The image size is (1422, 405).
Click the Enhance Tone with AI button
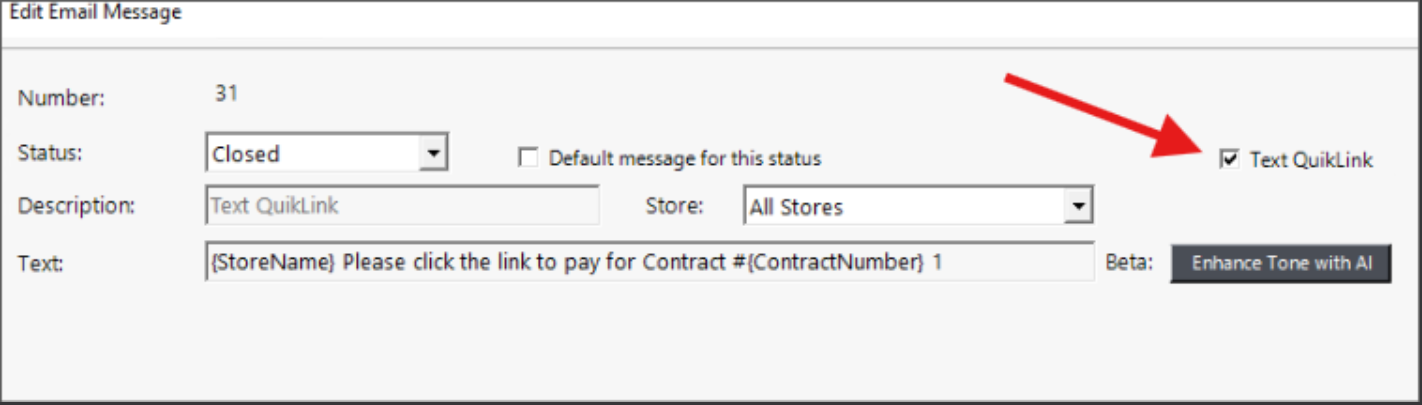[1280, 264]
